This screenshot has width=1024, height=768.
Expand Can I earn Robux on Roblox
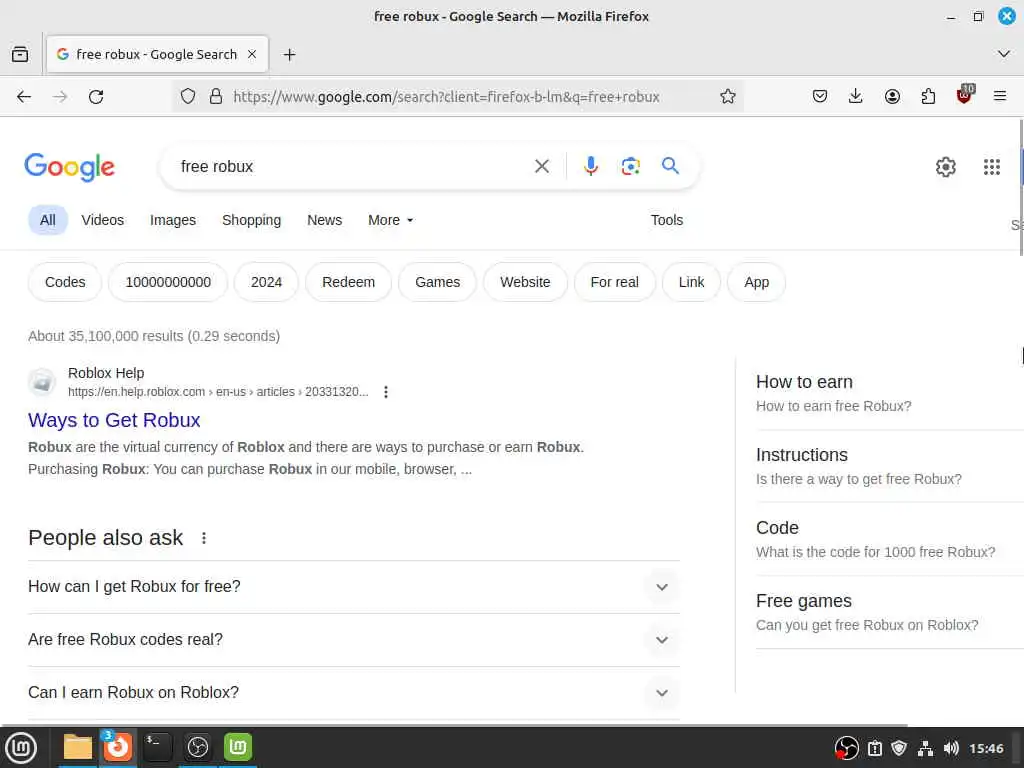[354, 692]
